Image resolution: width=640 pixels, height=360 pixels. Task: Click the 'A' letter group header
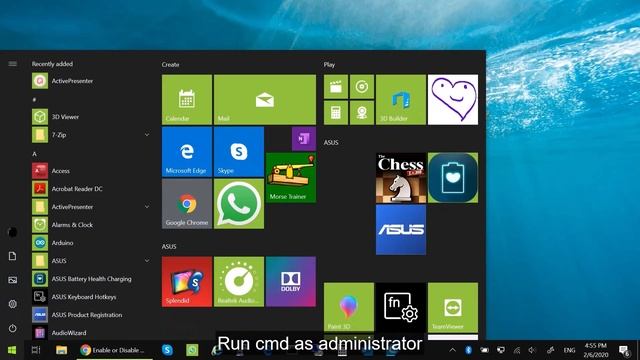point(34,154)
